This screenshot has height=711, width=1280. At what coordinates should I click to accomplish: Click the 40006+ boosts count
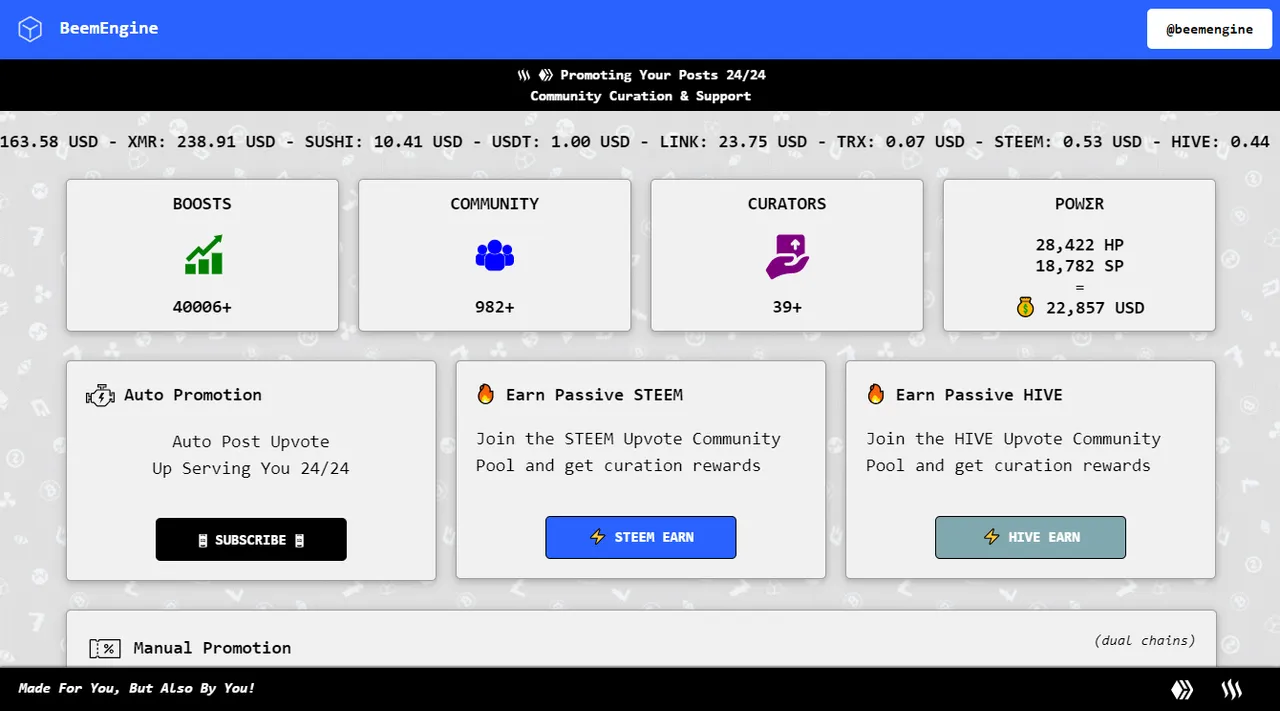pyautogui.click(x=202, y=307)
